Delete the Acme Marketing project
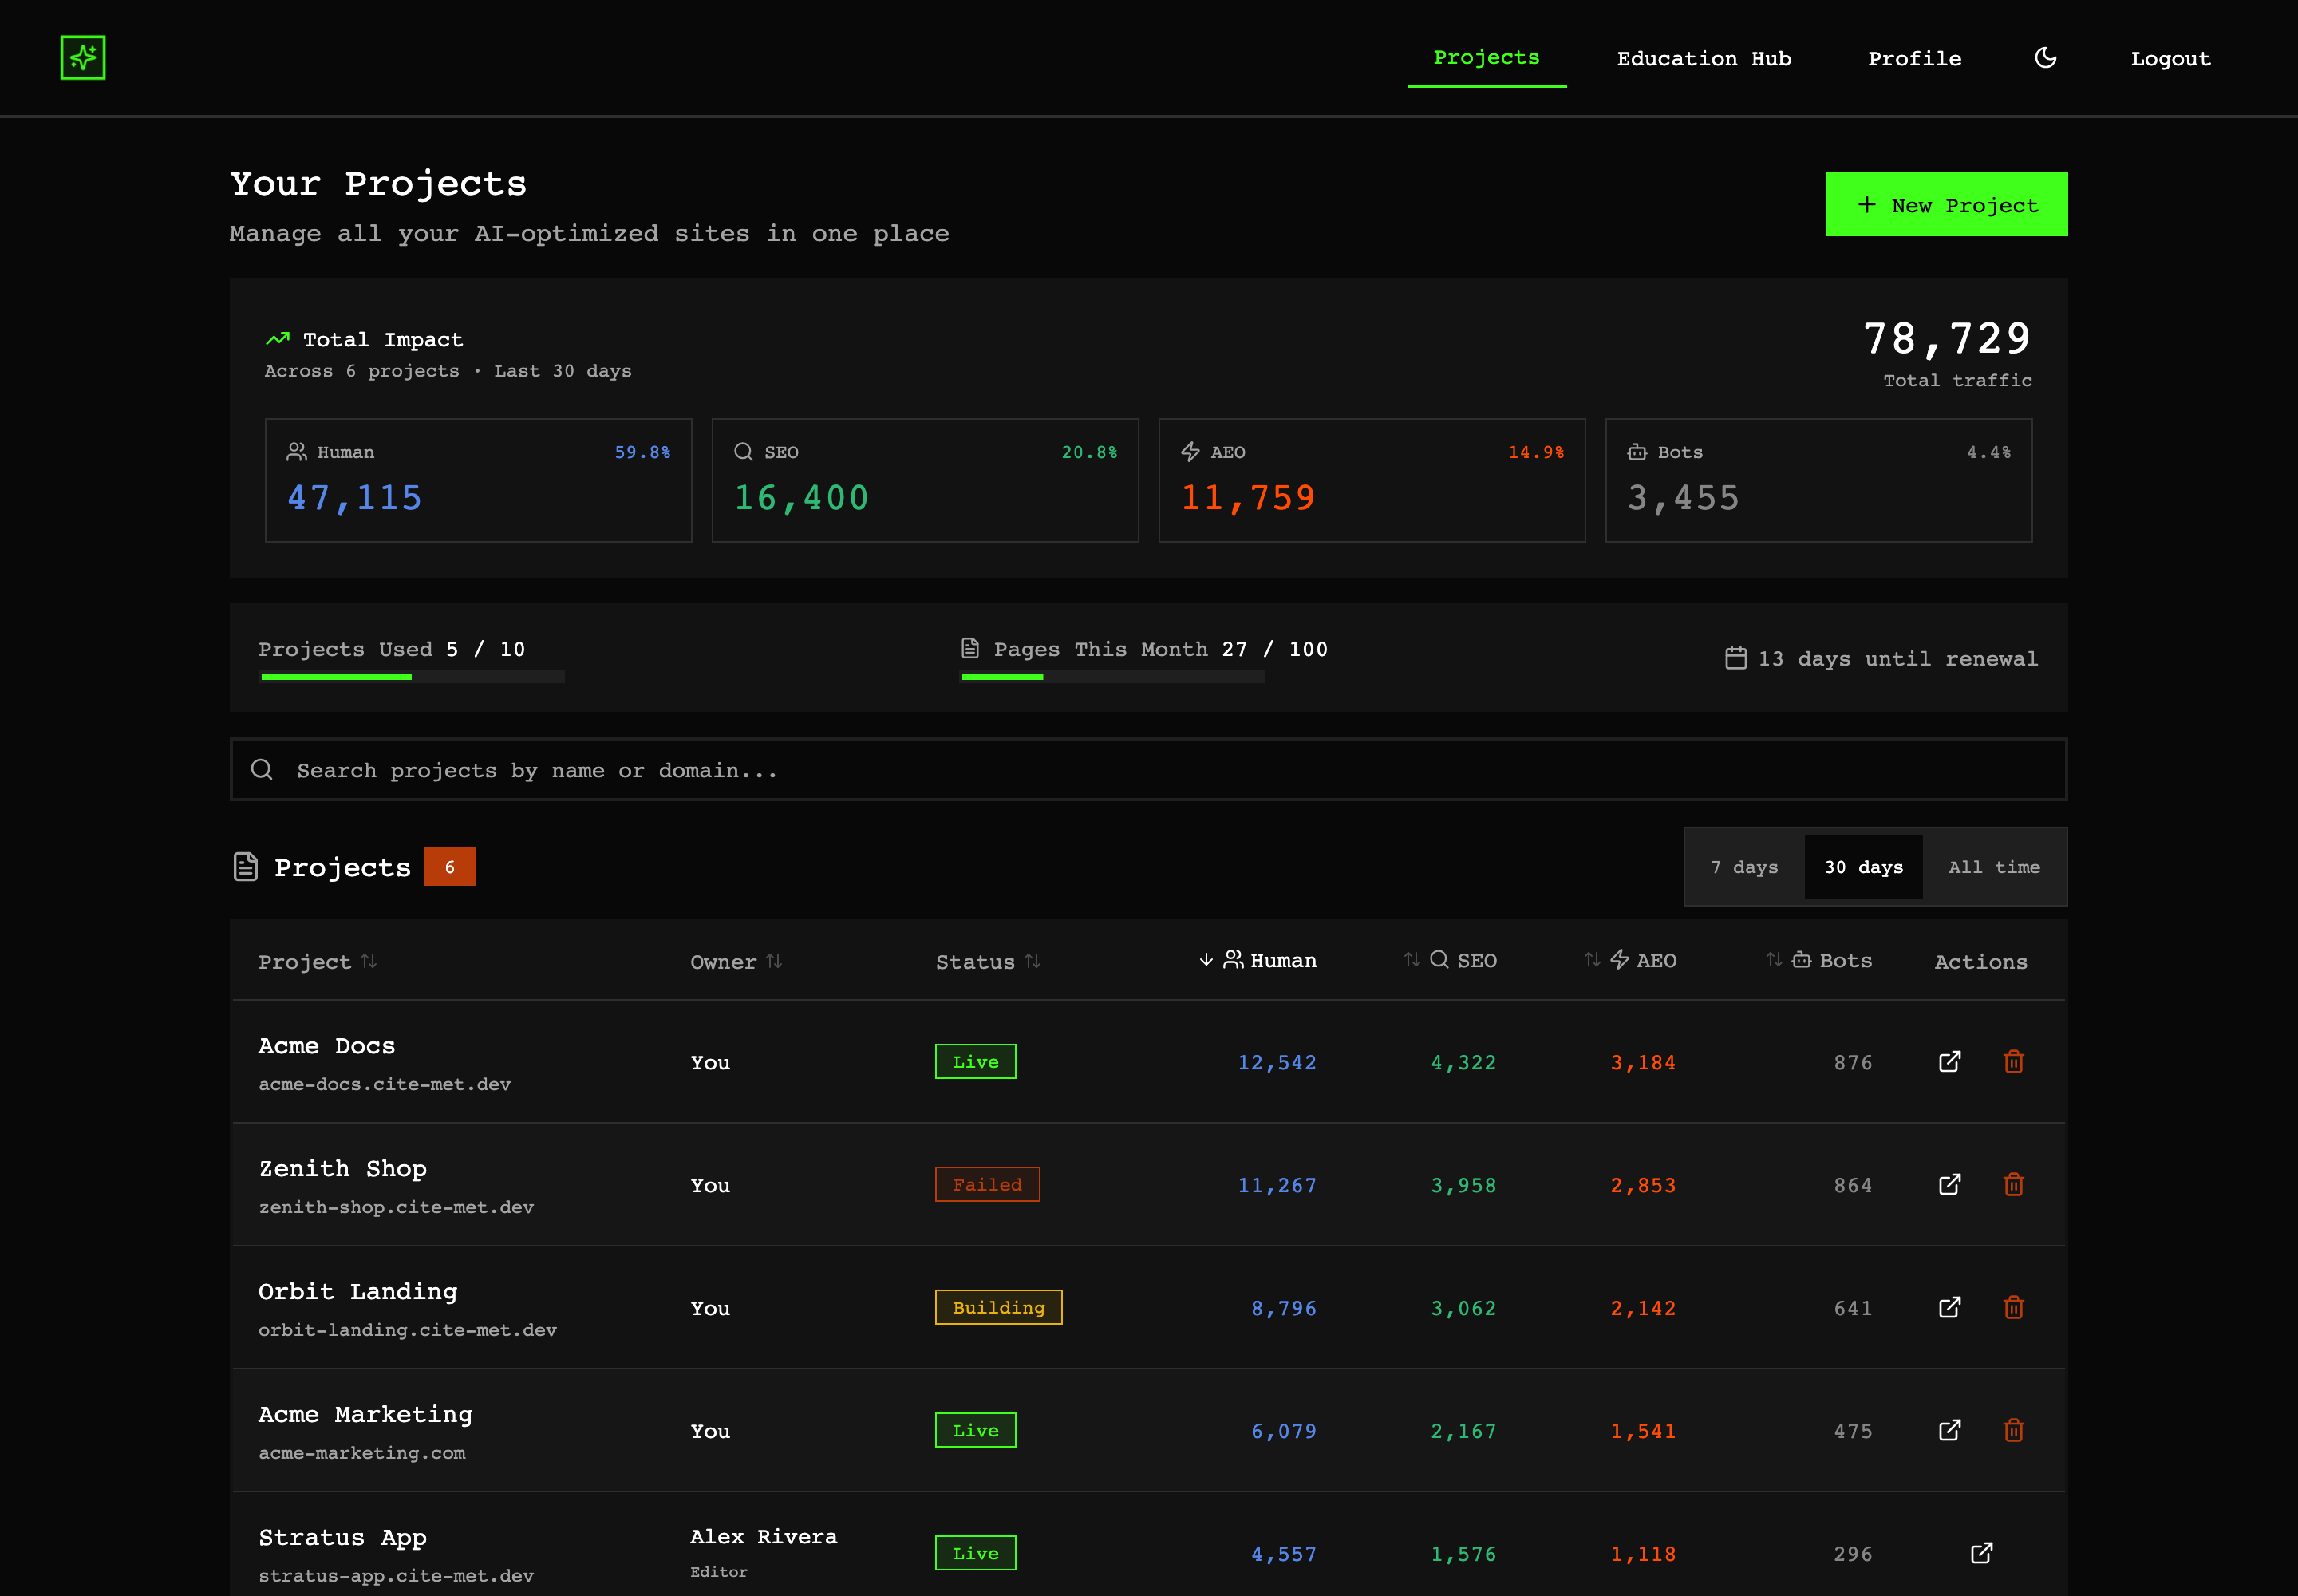 pyautogui.click(x=2014, y=1431)
